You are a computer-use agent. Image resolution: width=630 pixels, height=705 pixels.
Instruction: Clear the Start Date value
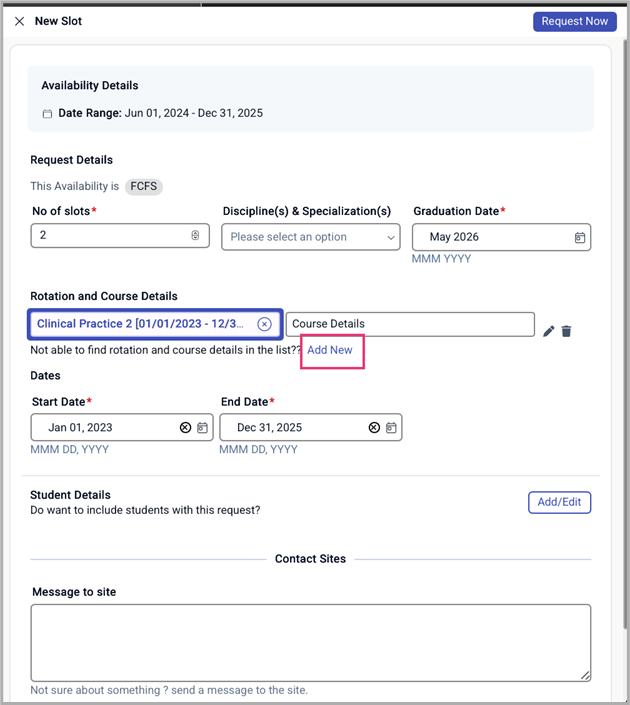[185, 427]
